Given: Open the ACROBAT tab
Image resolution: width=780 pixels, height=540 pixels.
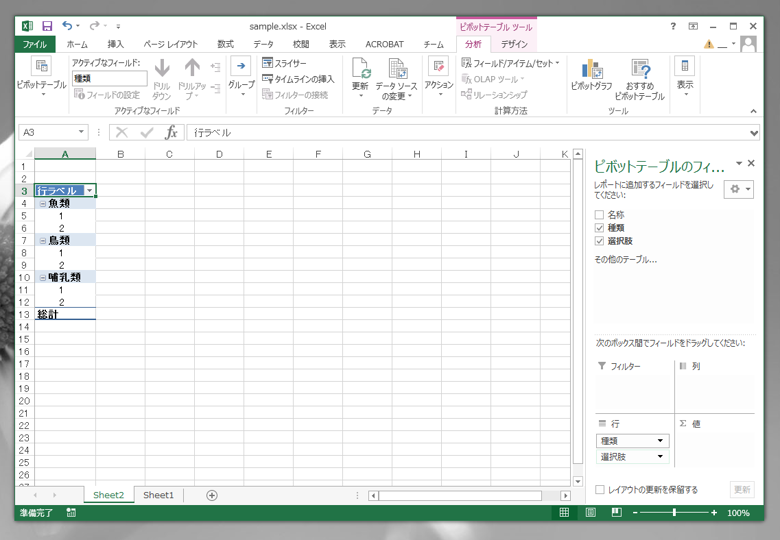Looking at the screenshot, I should coord(385,44).
